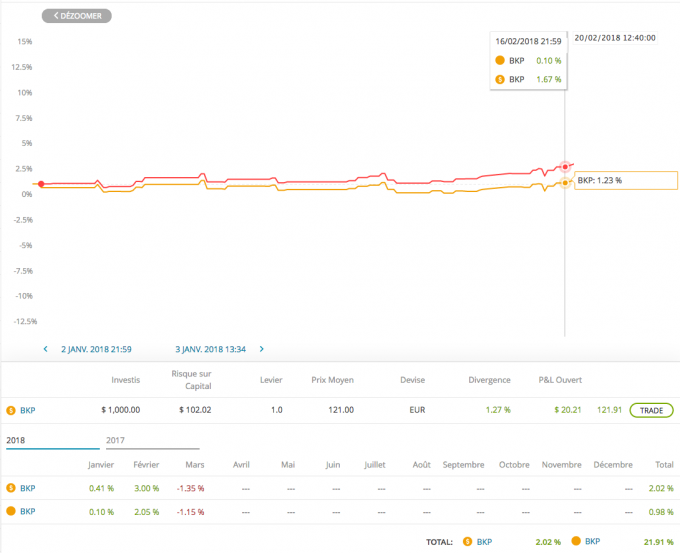This screenshot has width=680, height=553.
Task: Click the red line marker at cursor
Action: point(565,167)
